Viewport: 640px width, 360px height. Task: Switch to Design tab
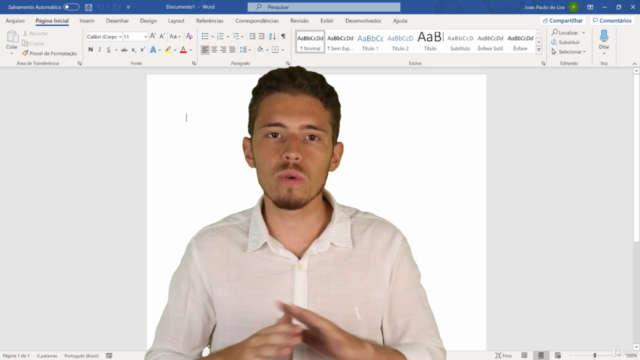point(148,21)
